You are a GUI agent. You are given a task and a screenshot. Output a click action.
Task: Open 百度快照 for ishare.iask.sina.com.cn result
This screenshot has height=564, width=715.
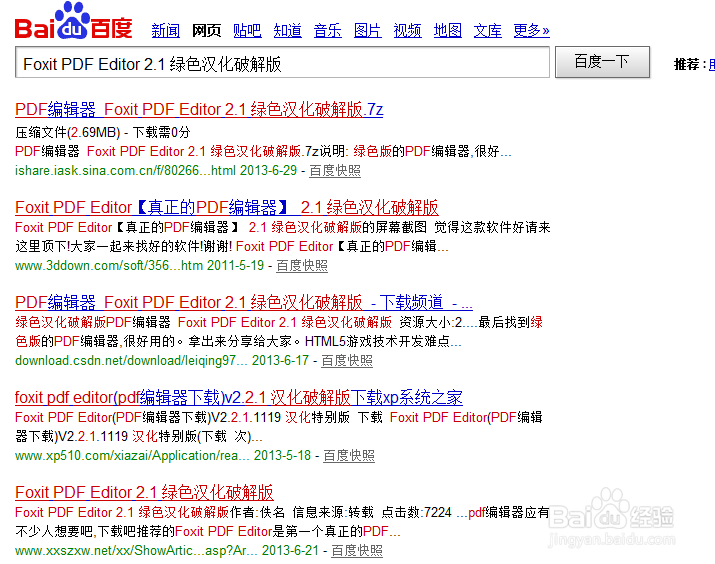pyautogui.click(x=335, y=171)
